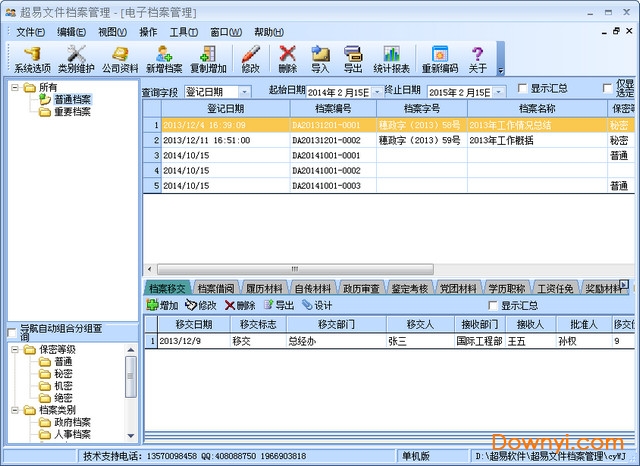Open the 关于 question mark icon
Screen dimensions: 640x466
478,59
